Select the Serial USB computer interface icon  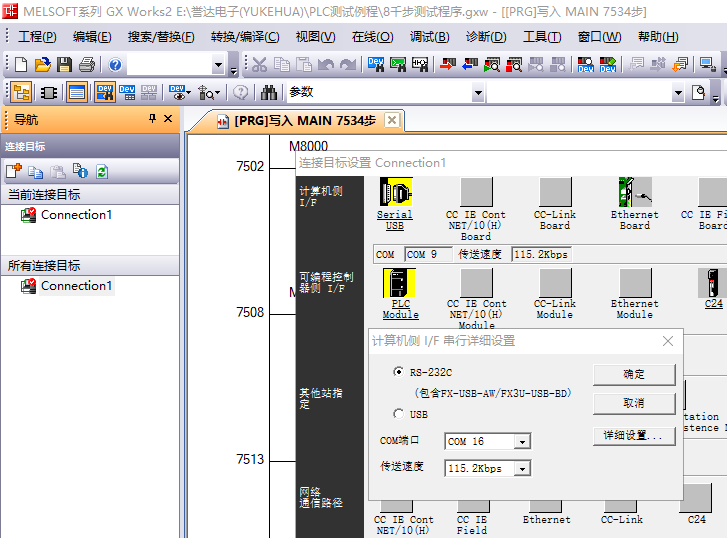point(395,192)
